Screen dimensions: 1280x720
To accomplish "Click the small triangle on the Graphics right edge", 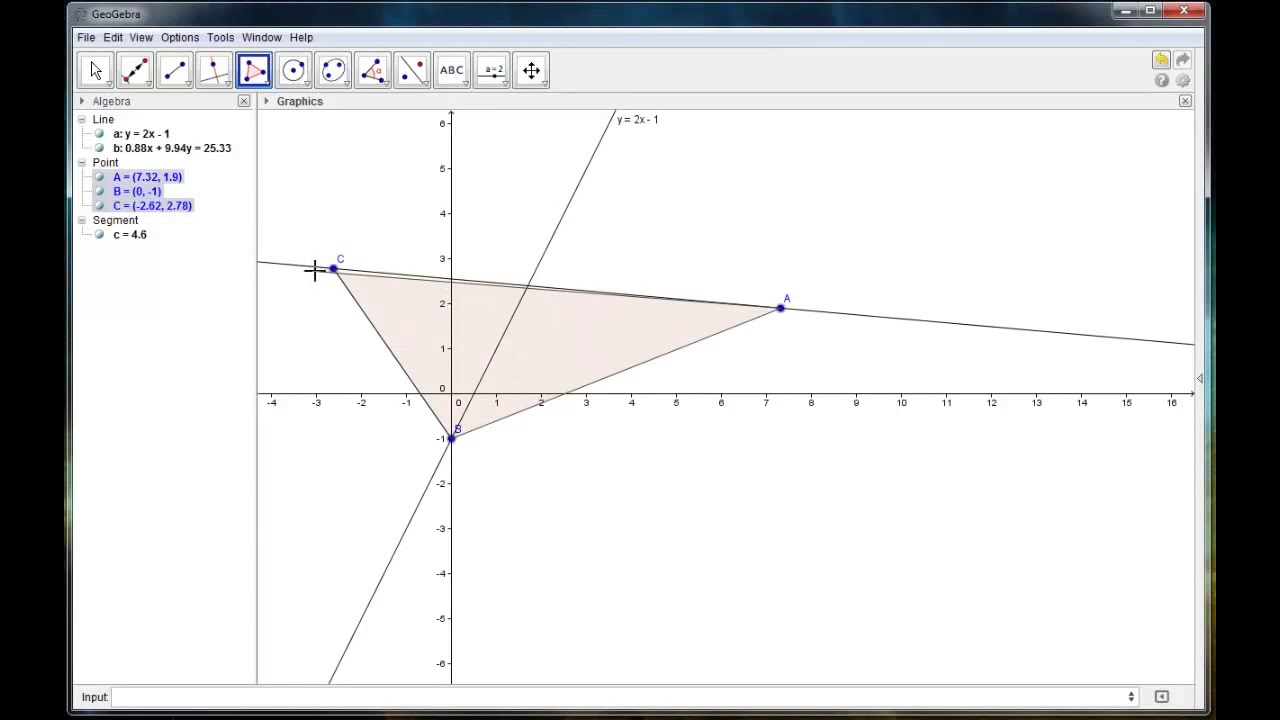I will 1199,378.
